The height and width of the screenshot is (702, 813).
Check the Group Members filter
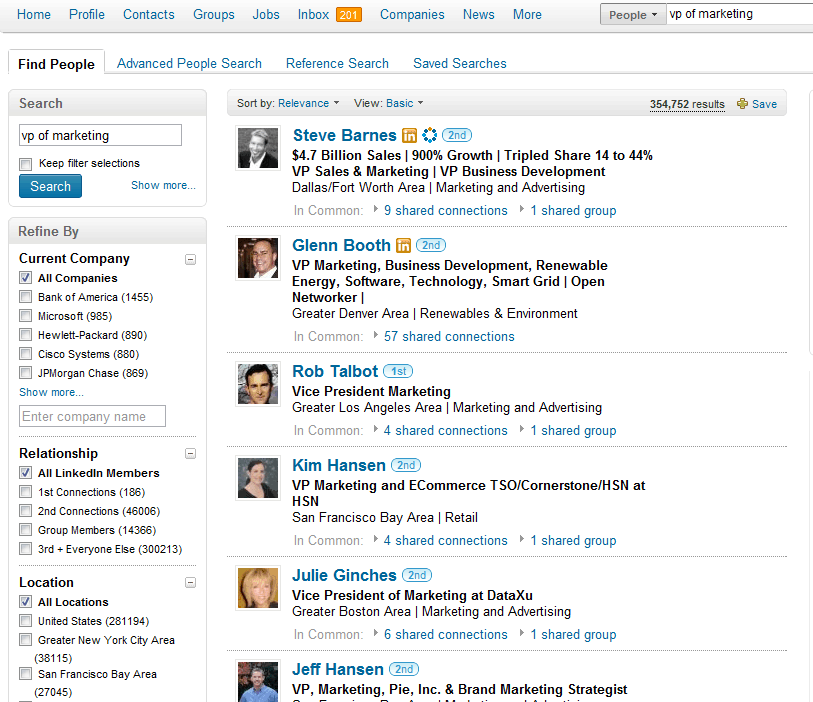[25, 530]
